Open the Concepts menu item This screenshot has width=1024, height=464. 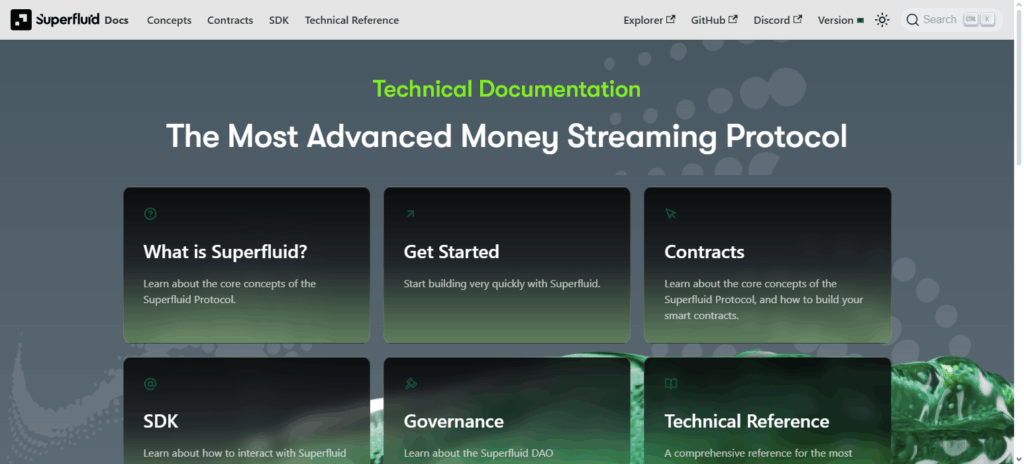coord(169,20)
